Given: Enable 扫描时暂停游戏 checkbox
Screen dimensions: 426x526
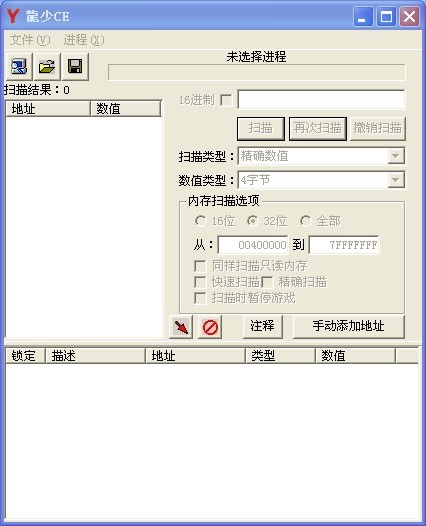Looking at the screenshot, I should (200, 298).
